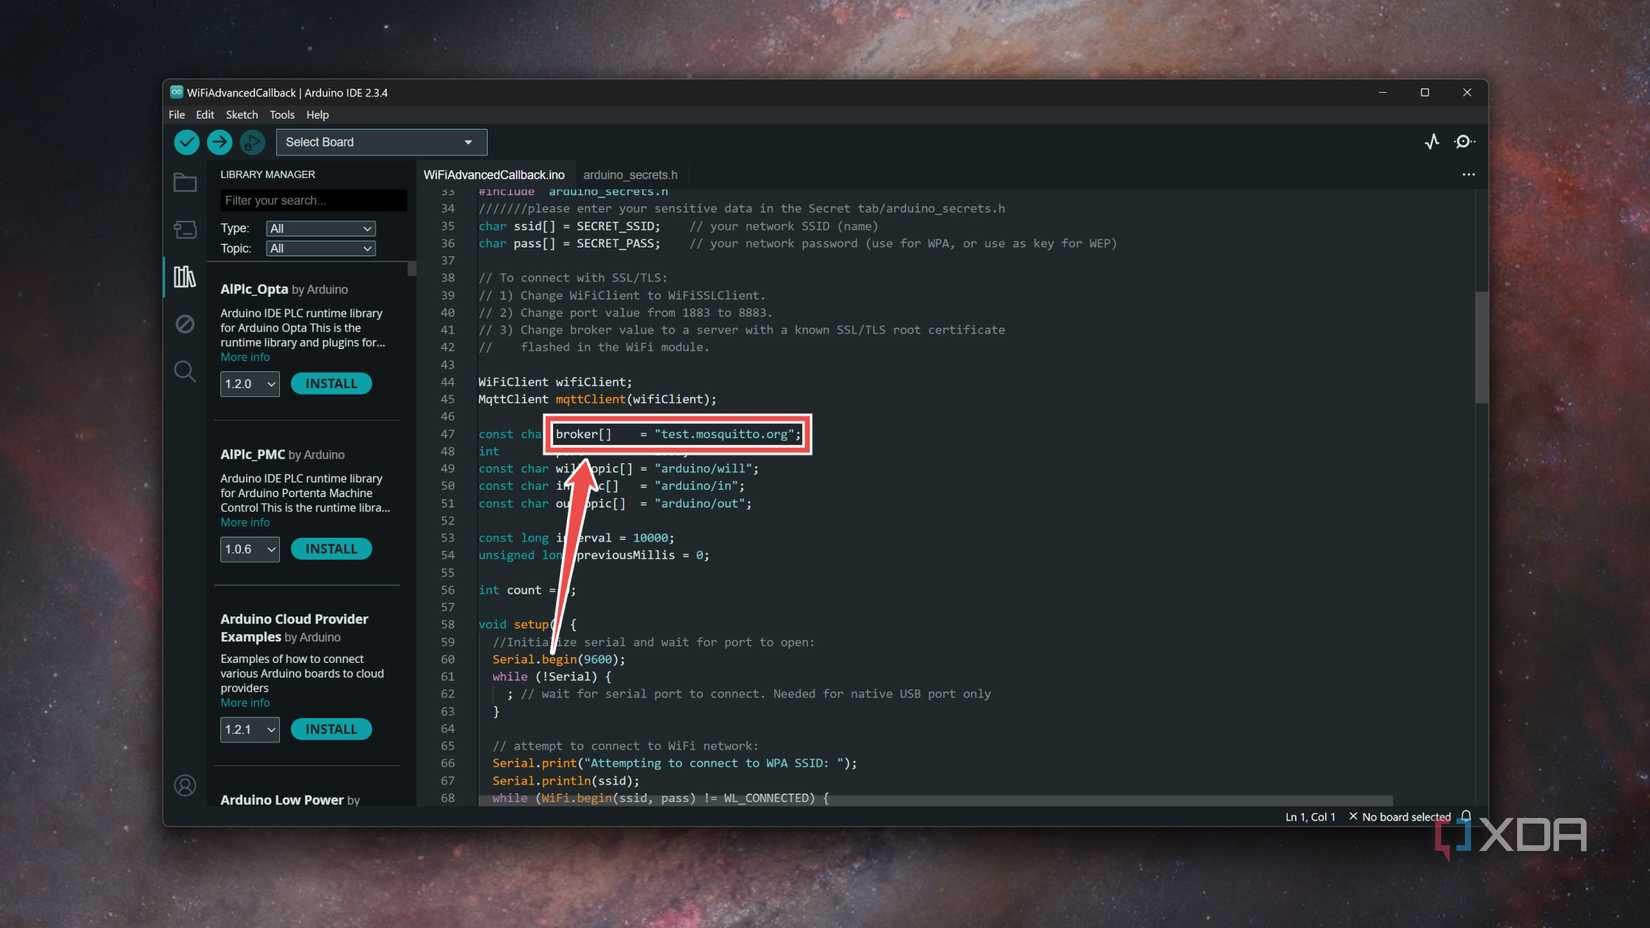The height and width of the screenshot is (928, 1650).
Task: Click the Upload arrow icon
Action: point(219,142)
